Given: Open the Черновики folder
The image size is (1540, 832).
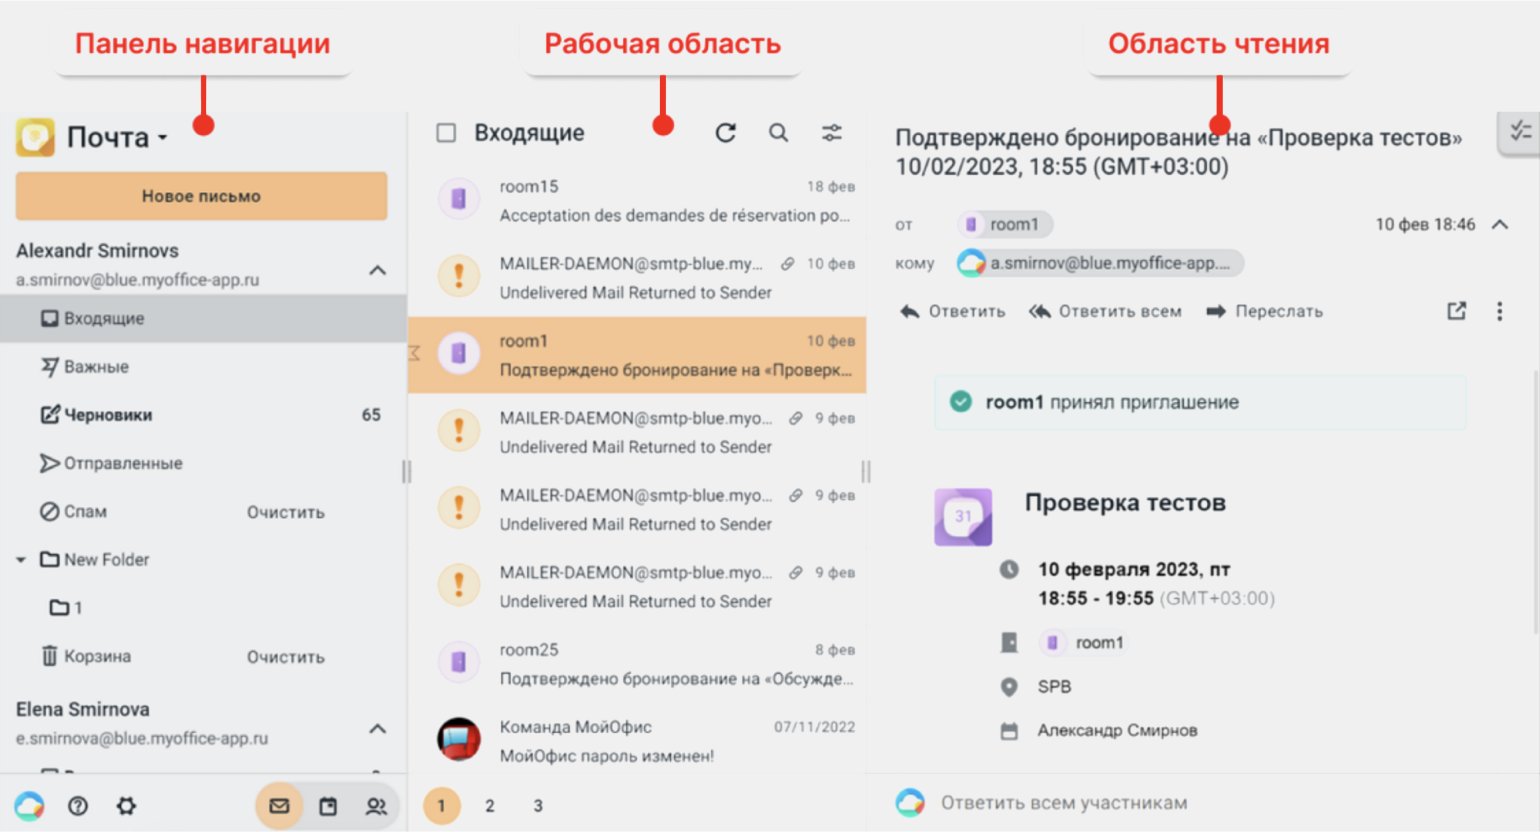Looking at the screenshot, I should [108, 415].
